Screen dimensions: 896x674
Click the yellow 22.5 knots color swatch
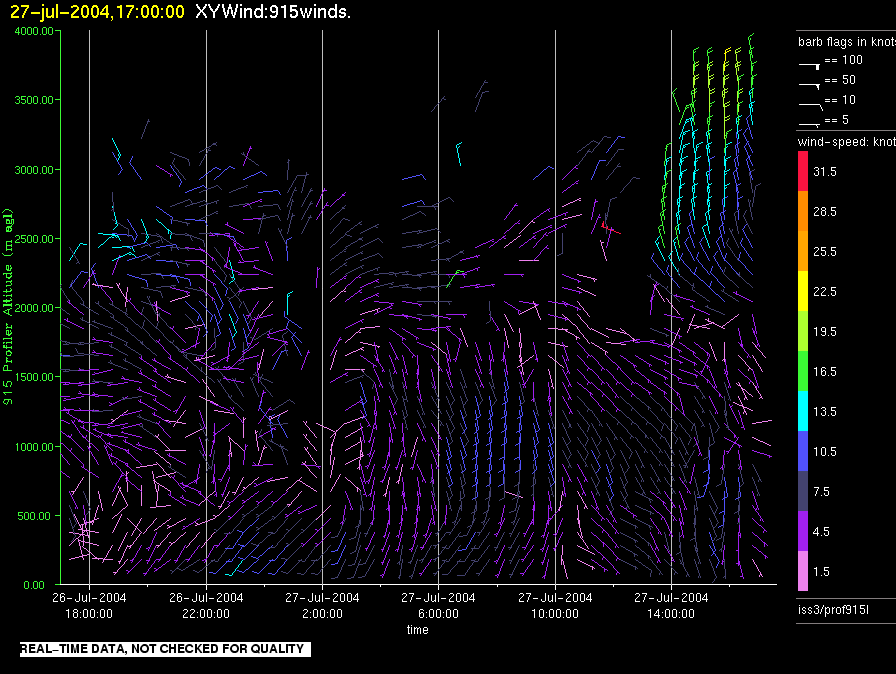point(803,291)
